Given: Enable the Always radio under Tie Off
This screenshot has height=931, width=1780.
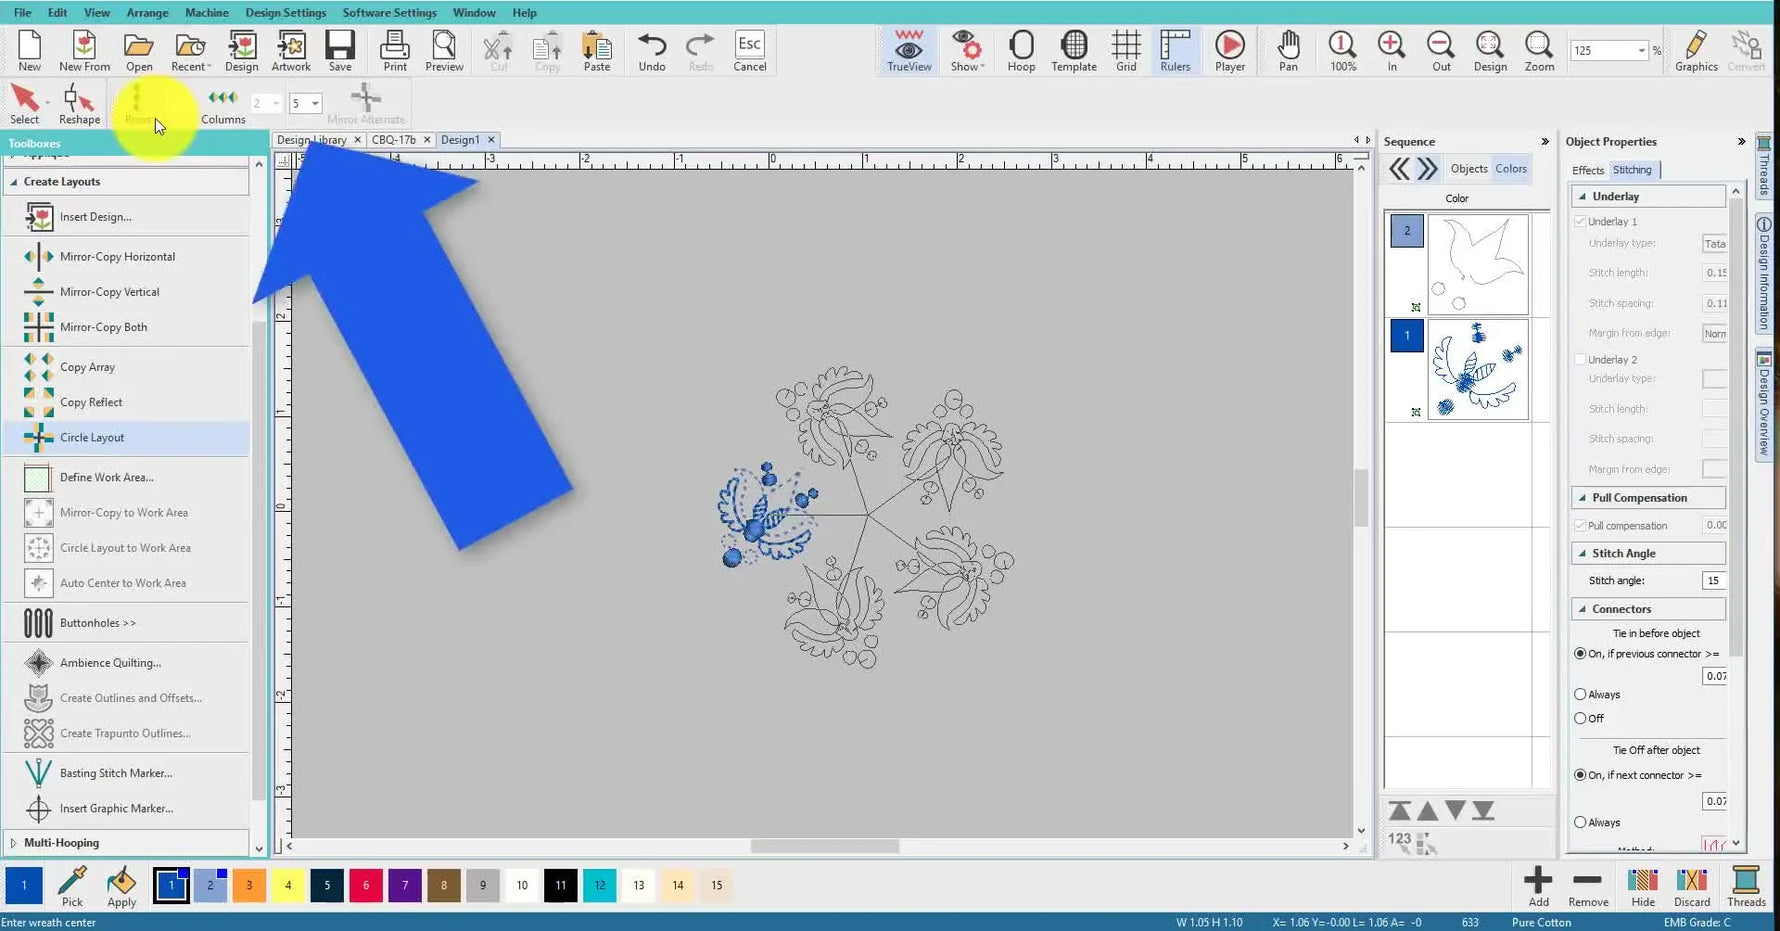Looking at the screenshot, I should point(1581,822).
